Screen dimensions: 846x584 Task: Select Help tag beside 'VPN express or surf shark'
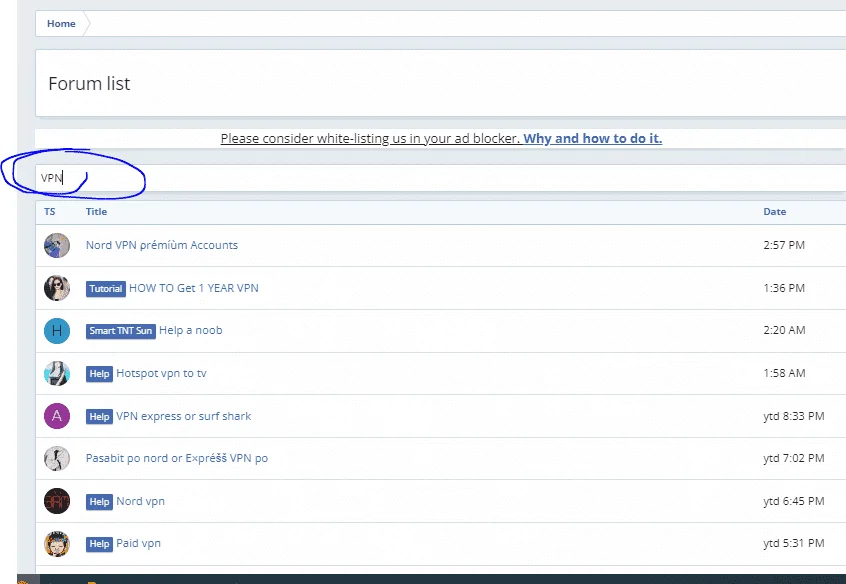point(99,417)
